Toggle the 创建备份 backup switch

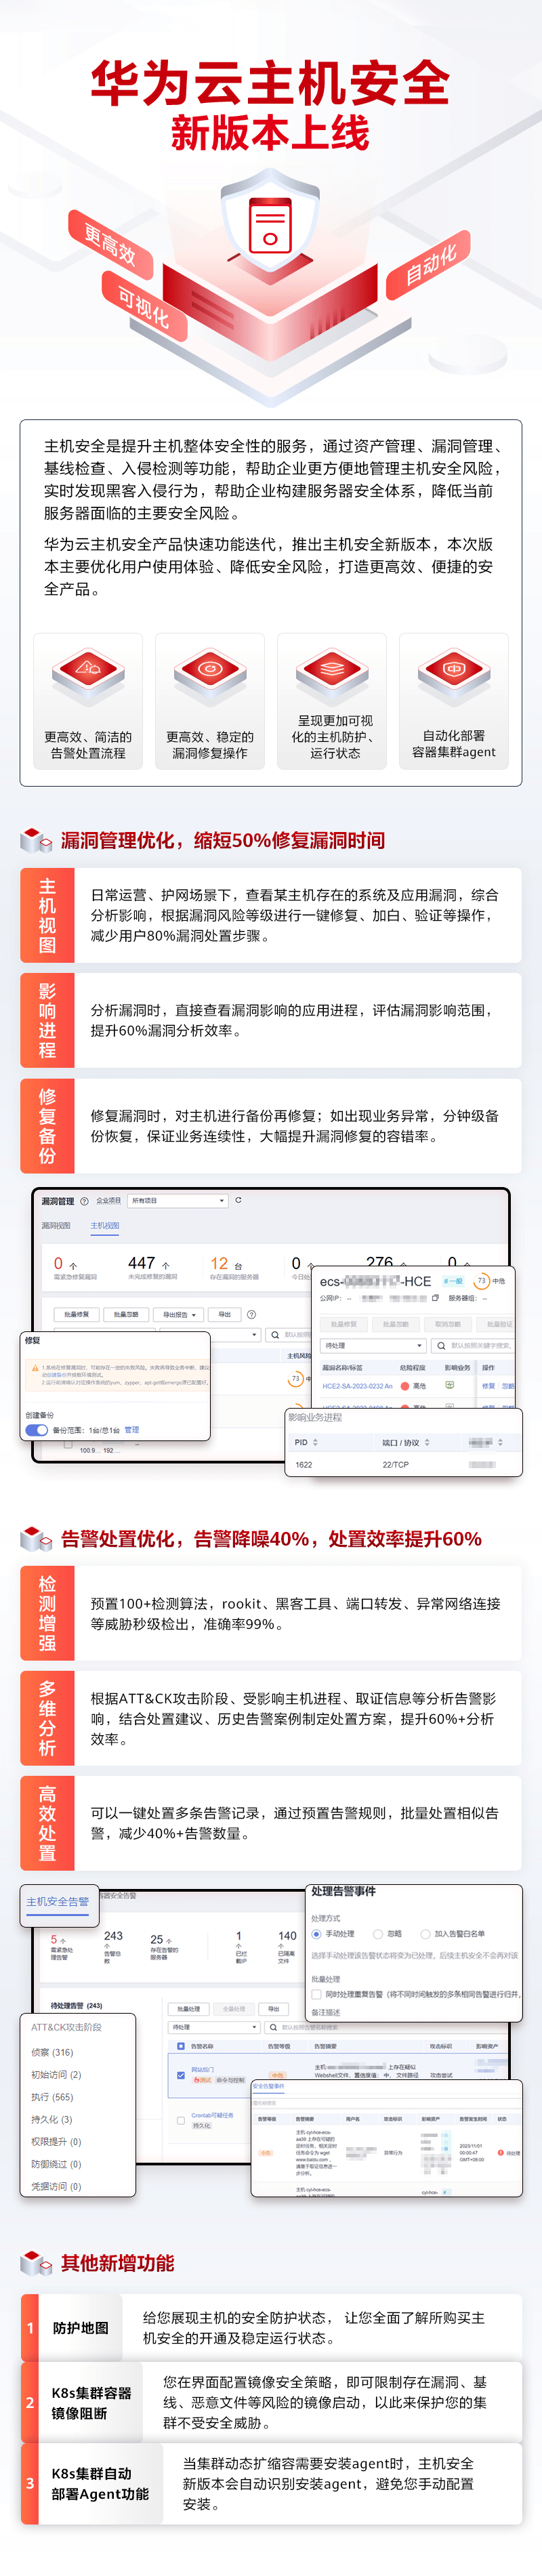[37, 1430]
